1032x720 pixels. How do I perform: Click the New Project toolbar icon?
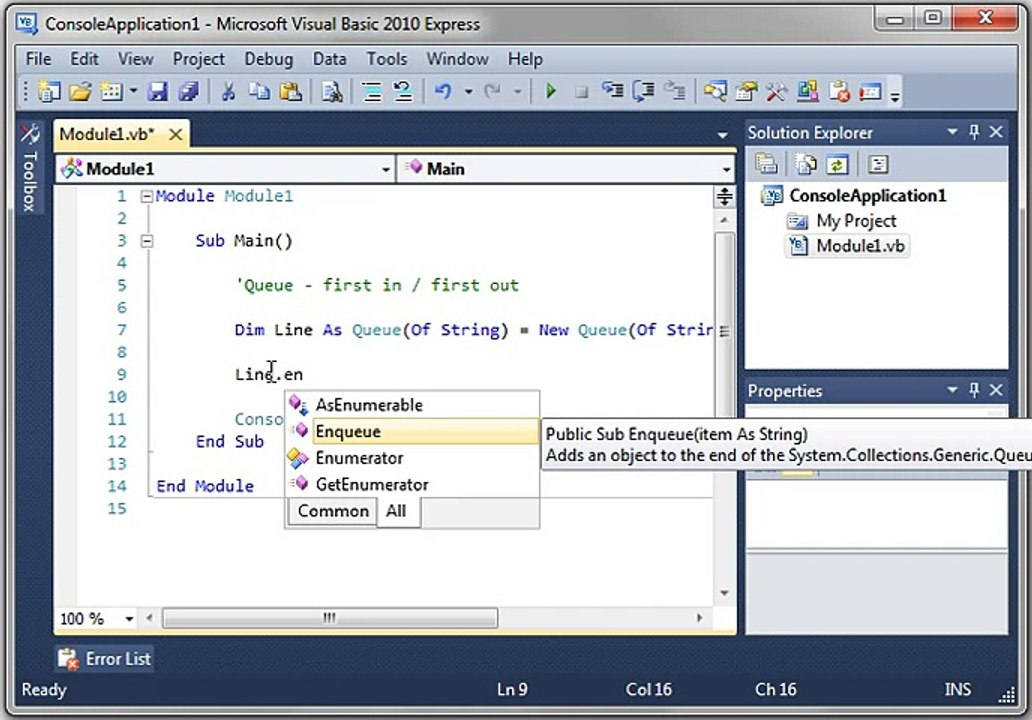coord(49,91)
